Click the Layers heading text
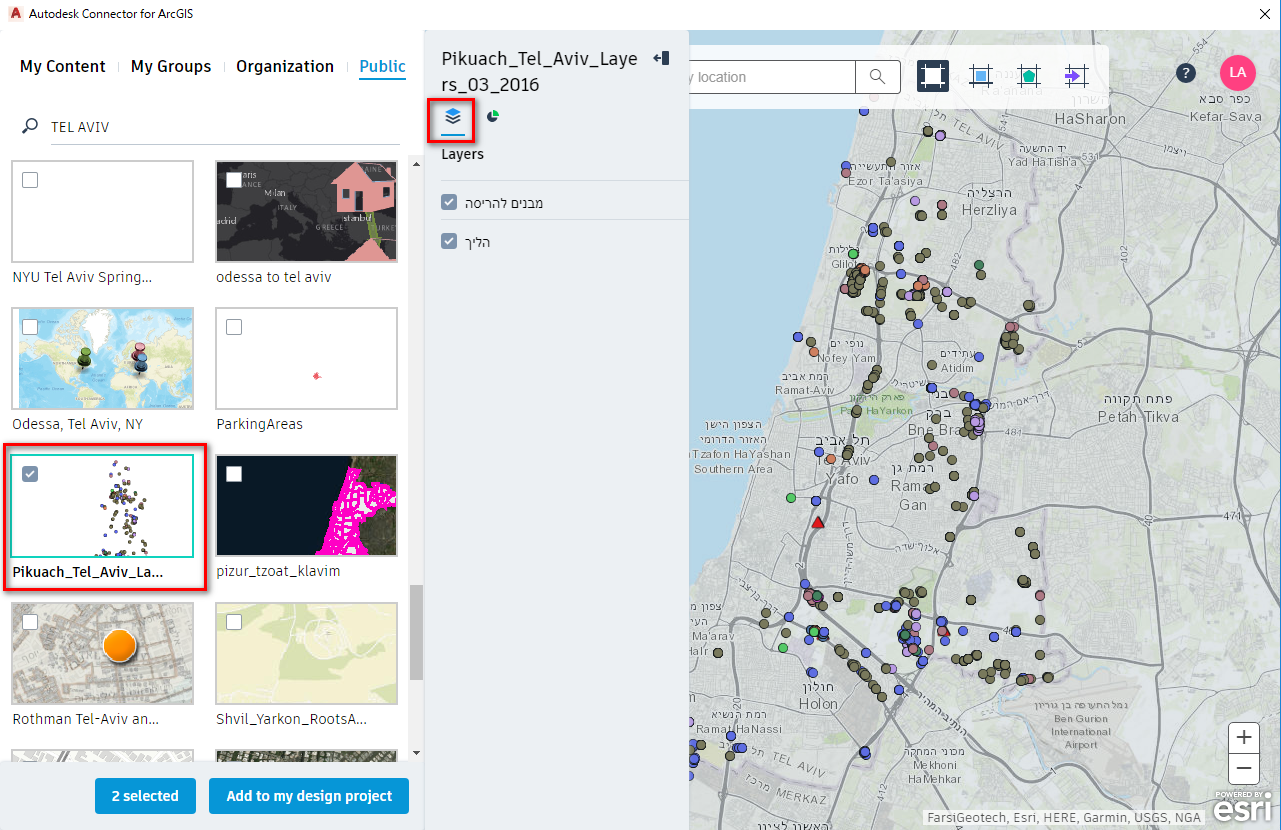Viewport: 1281px width, 830px height. [x=462, y=155]
